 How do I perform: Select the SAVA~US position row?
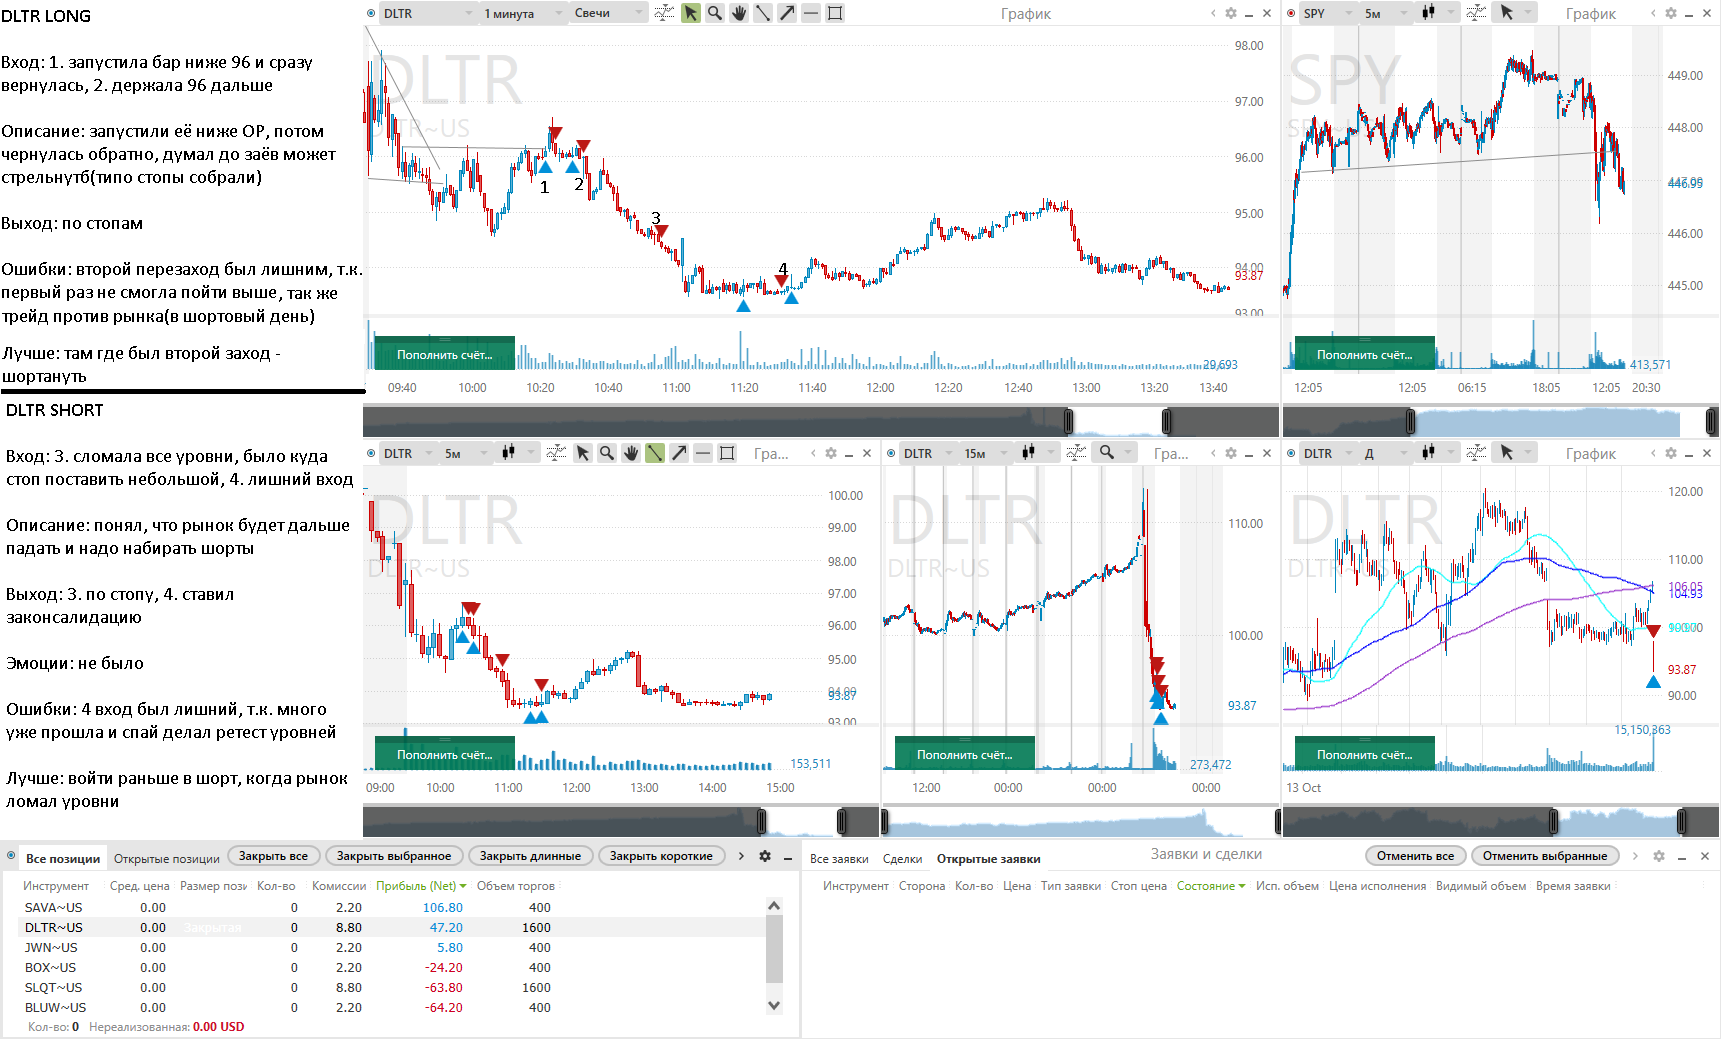(x=392, y=908)
